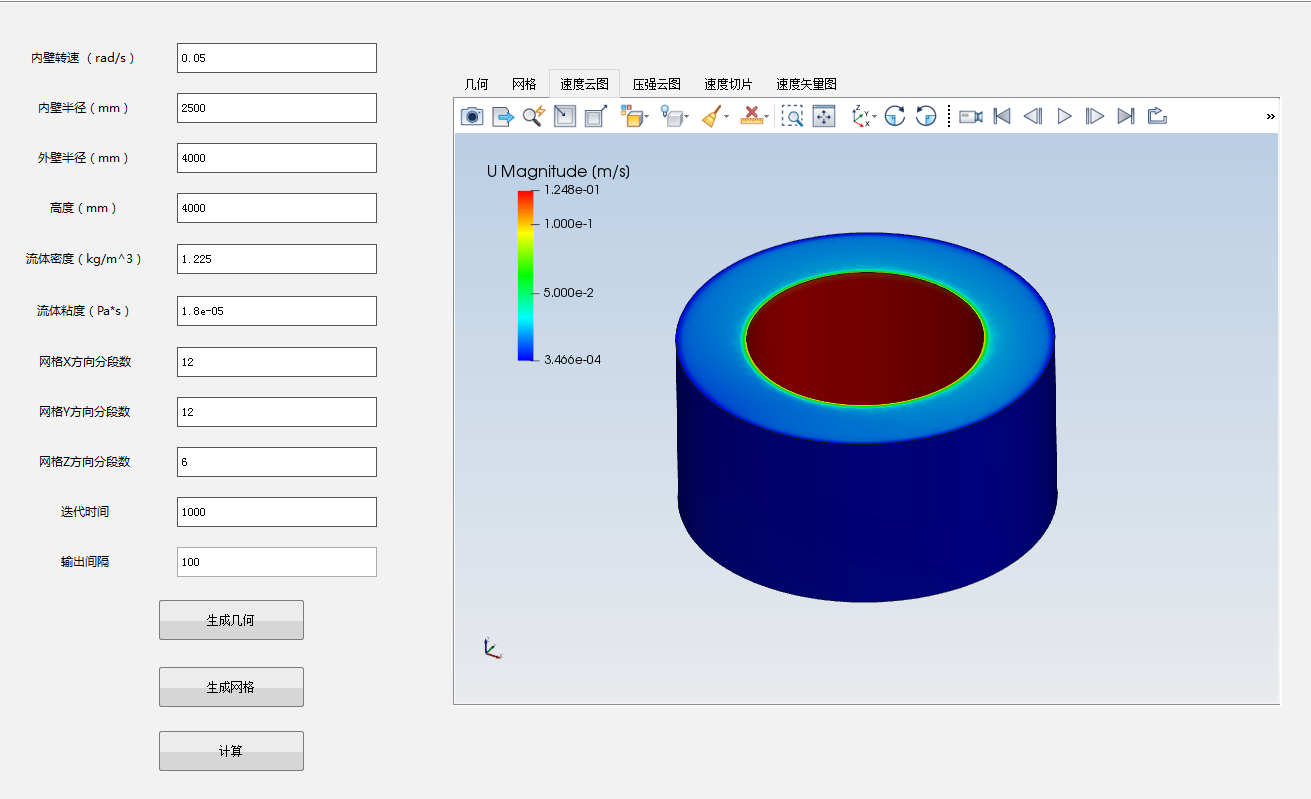This screenshot has height=799, width=1311.
Task: Click the rotate clockwise icon
Action: coord(895,117)
